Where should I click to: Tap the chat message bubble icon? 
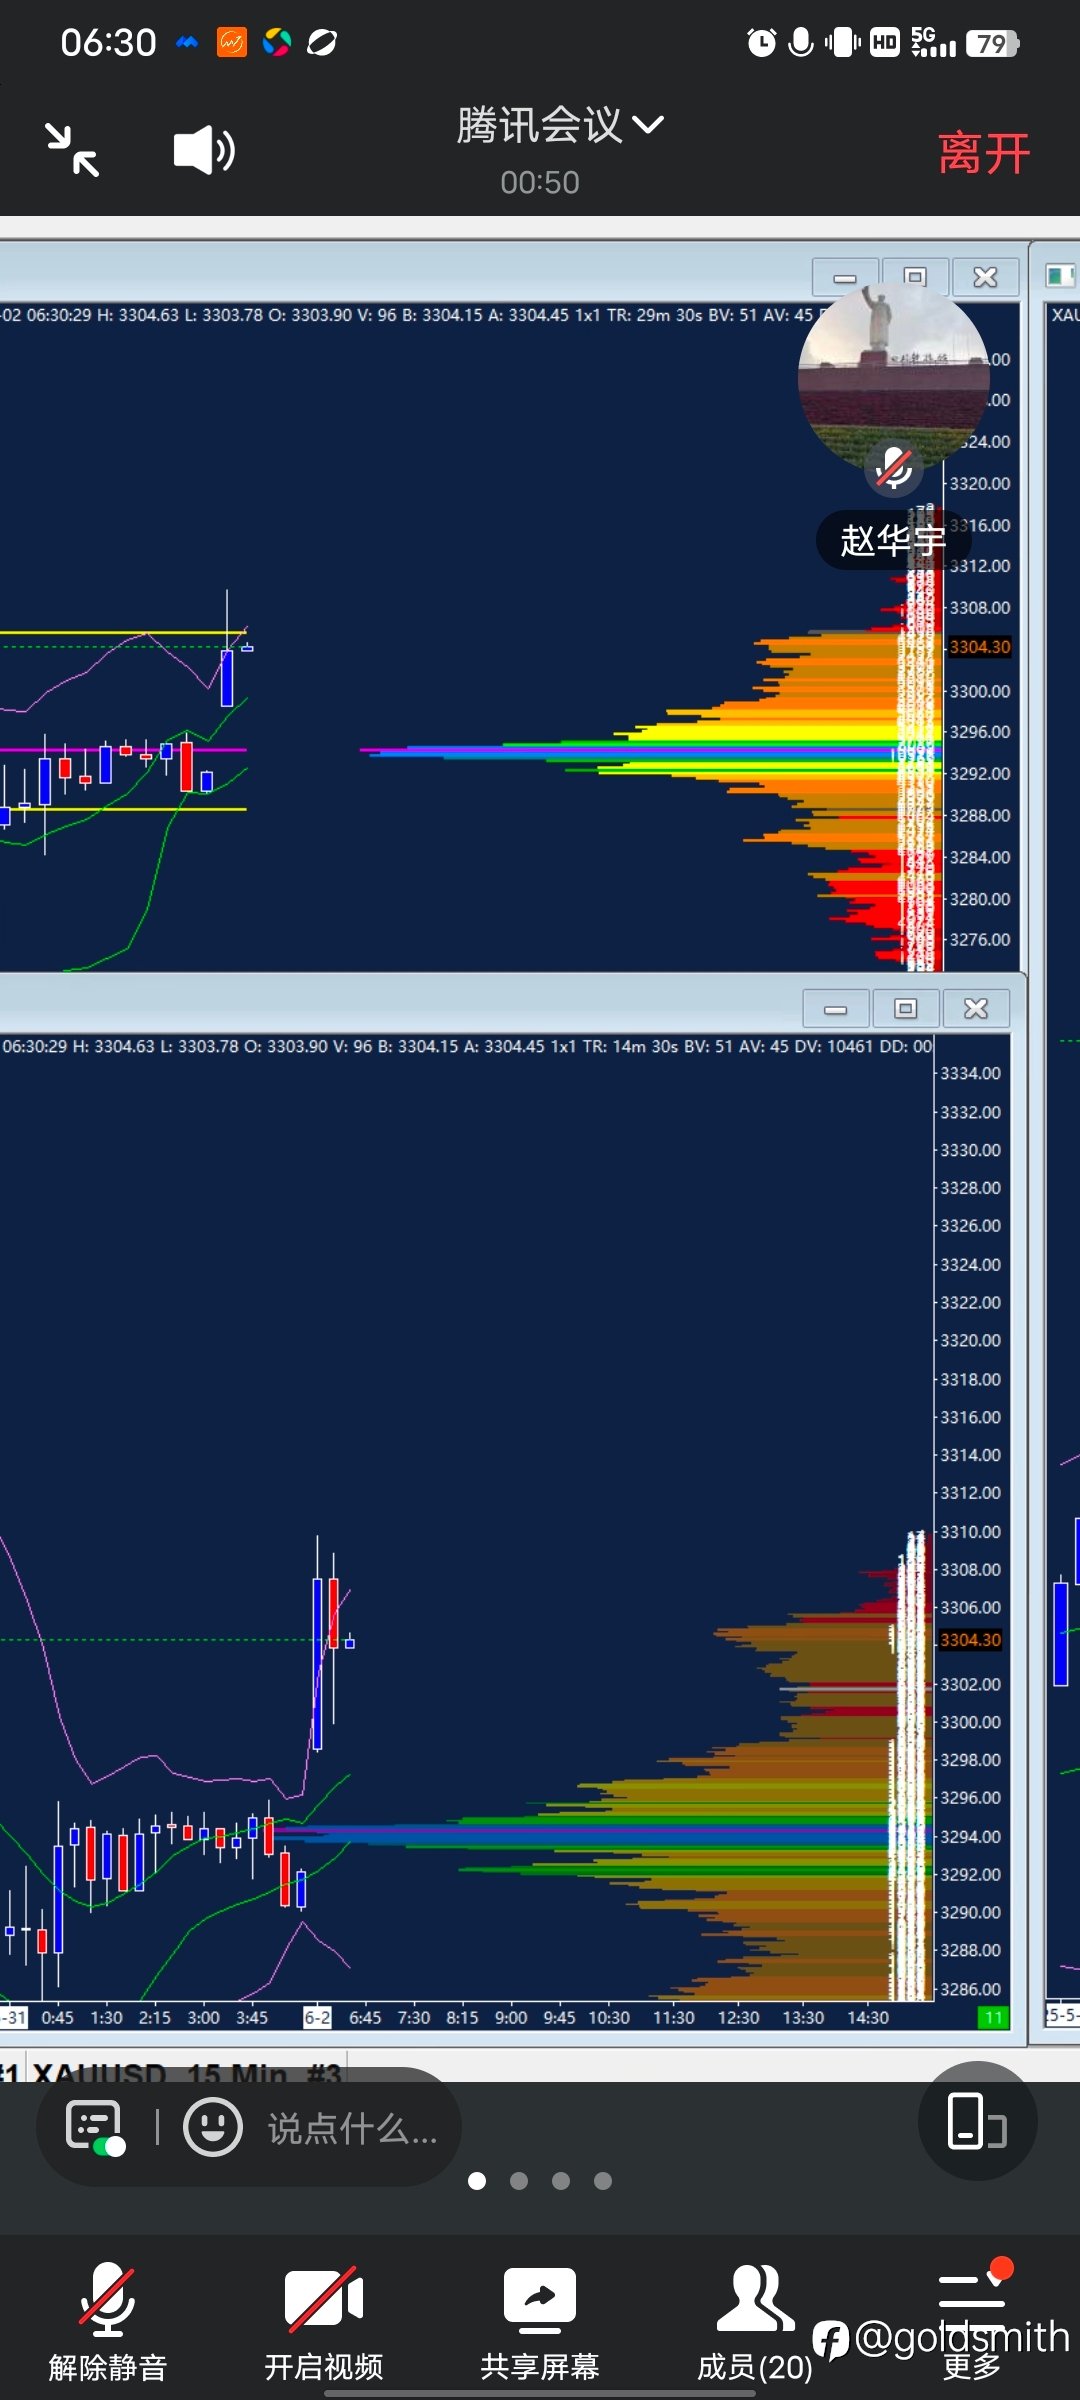95,2127
